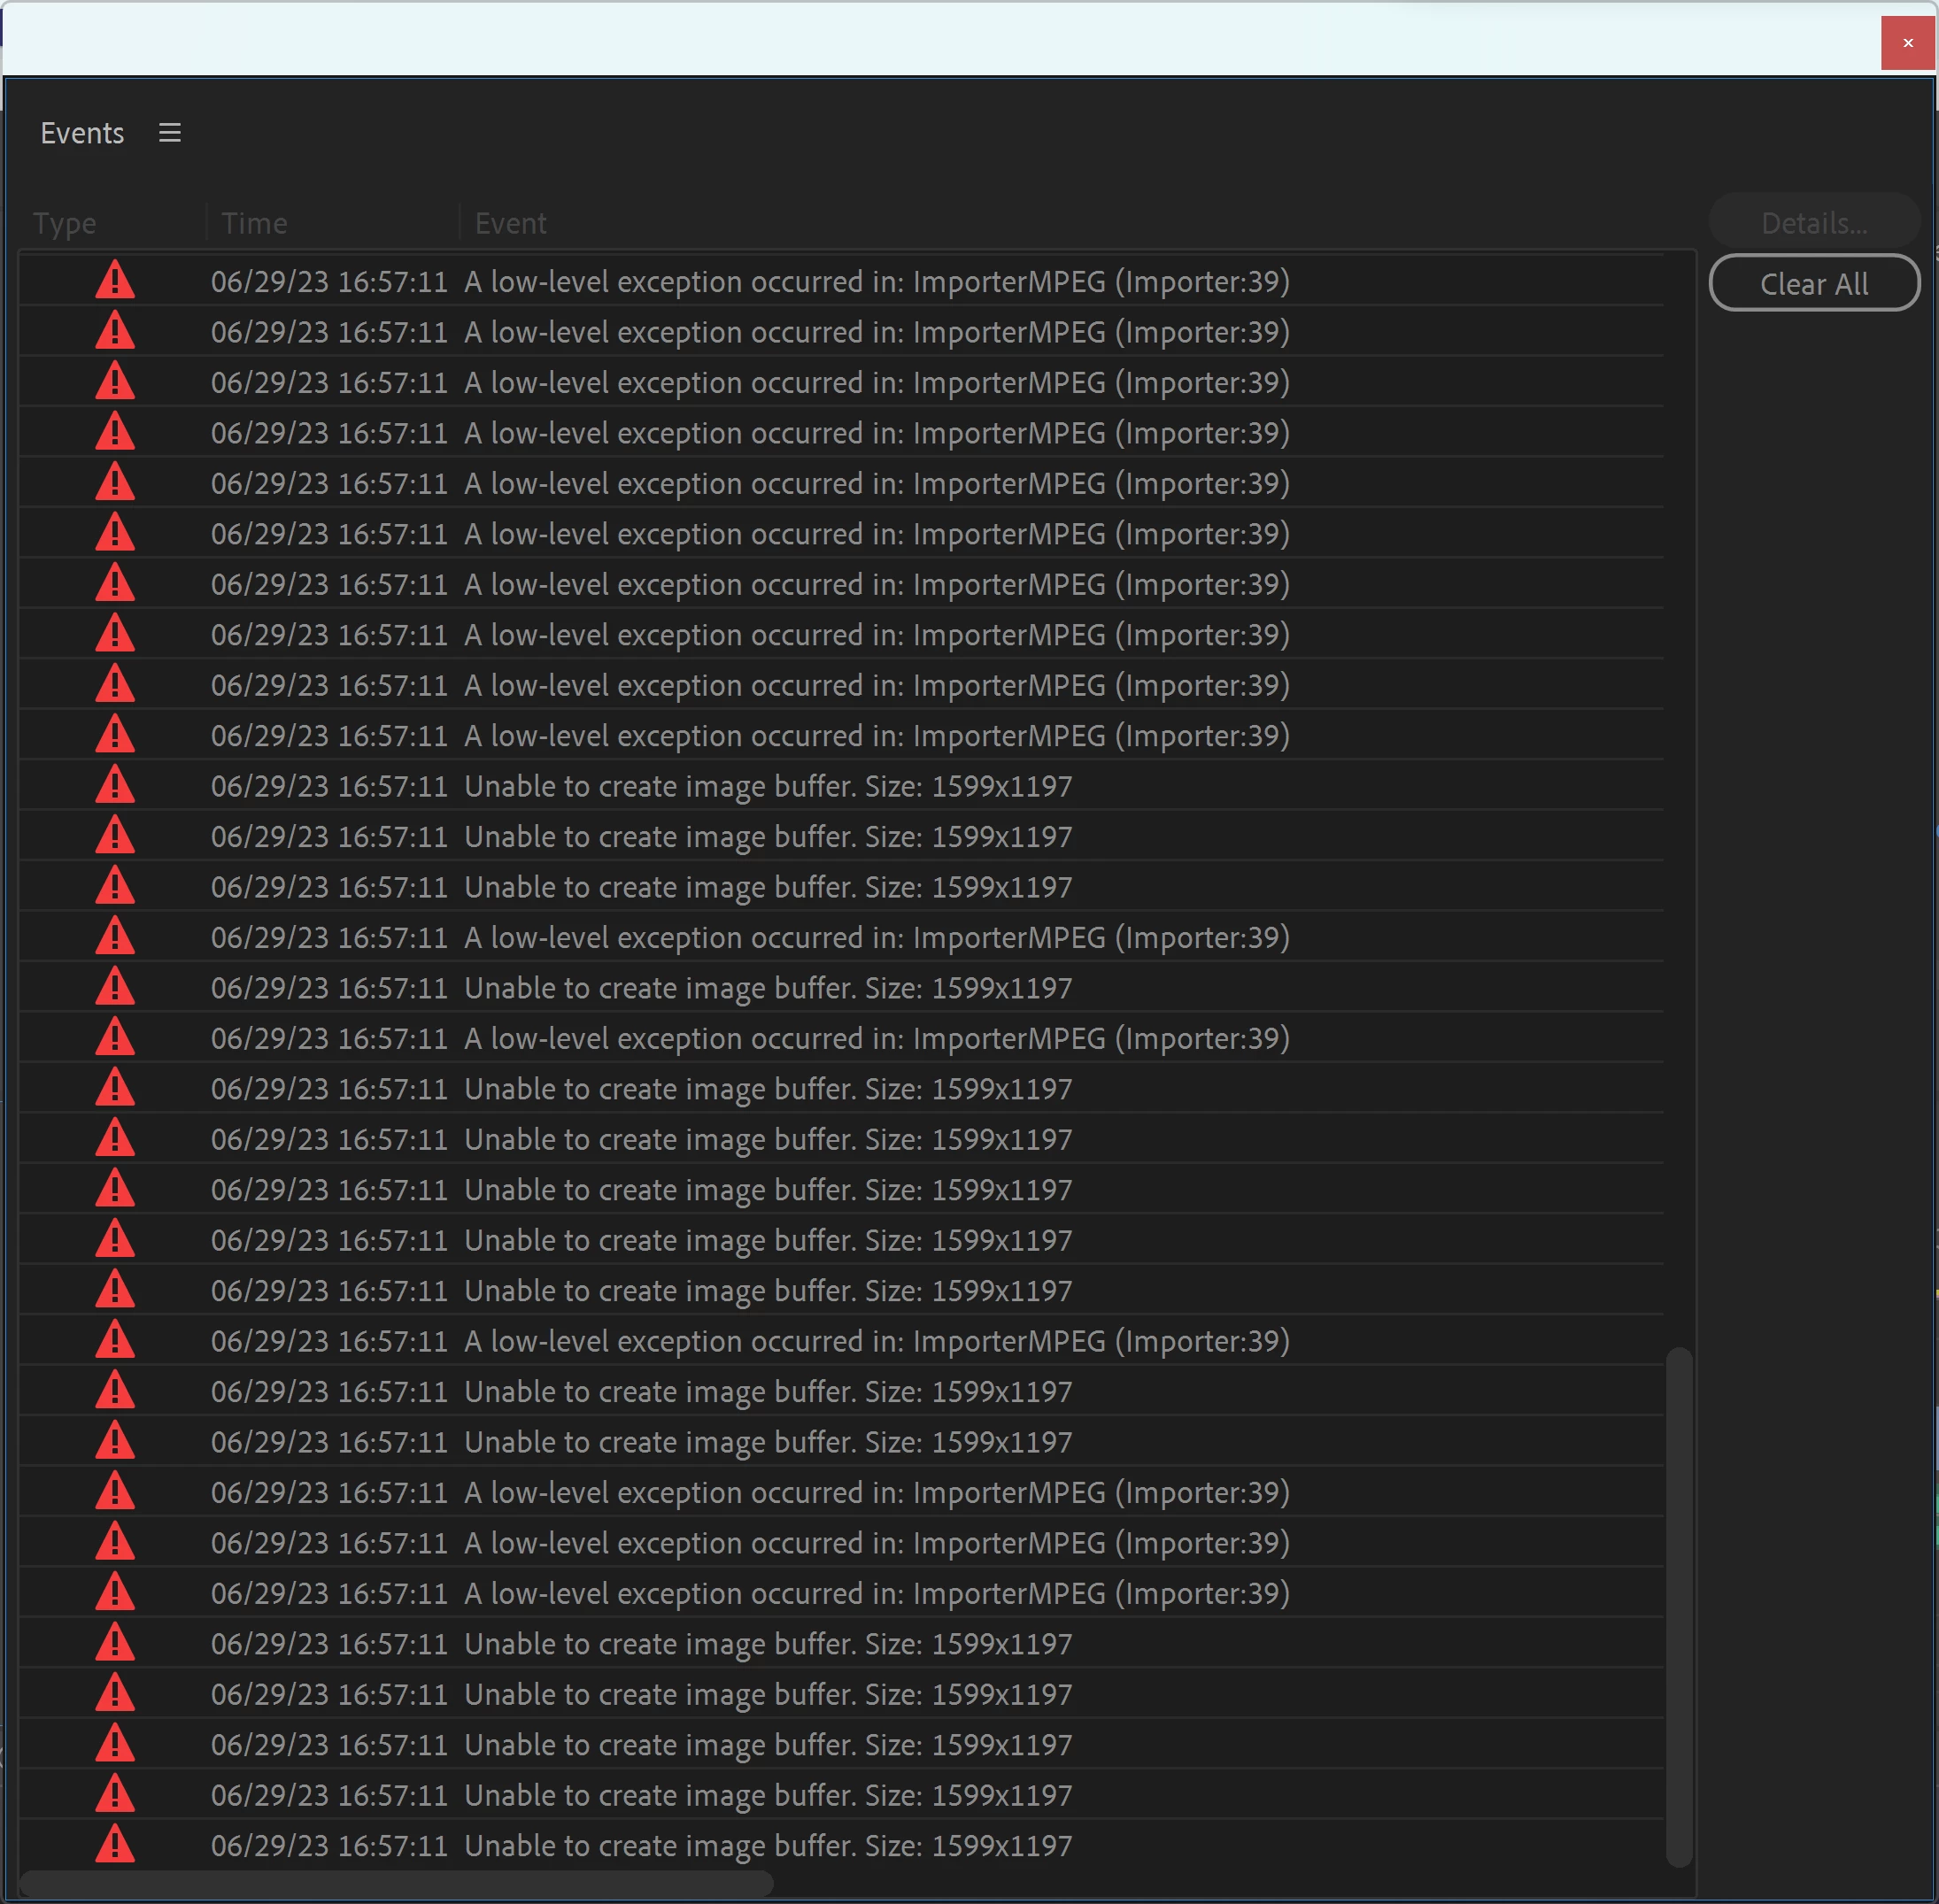
Task: Select the Events panel tab
Action: 82,133
